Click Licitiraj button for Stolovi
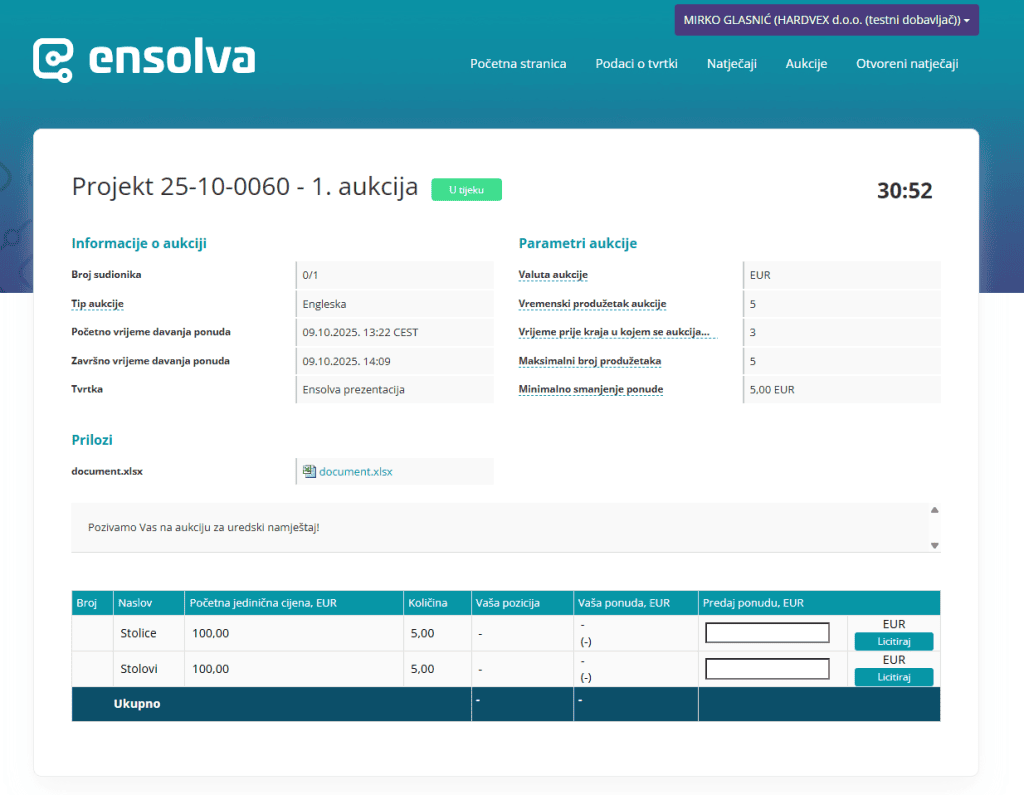This screenshot has height=795, width=1024. [x=893, y=678]
